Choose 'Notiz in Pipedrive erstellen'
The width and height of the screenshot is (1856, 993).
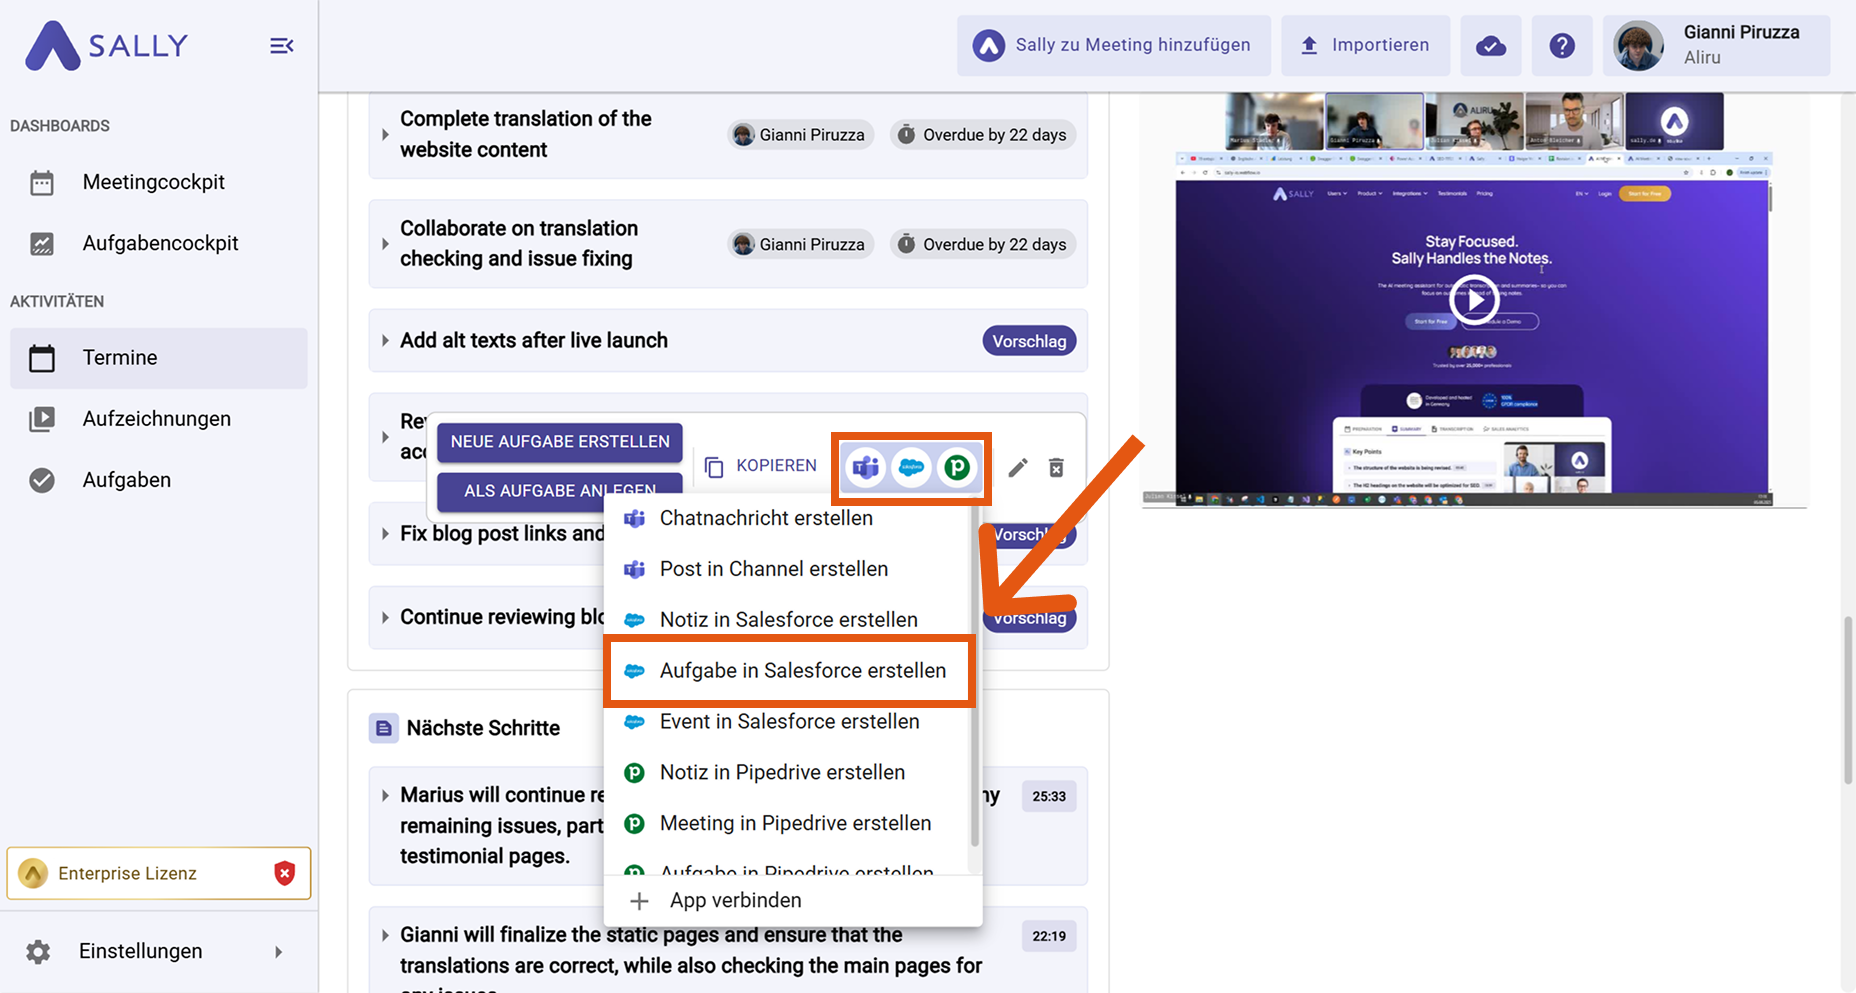[789, 773]
